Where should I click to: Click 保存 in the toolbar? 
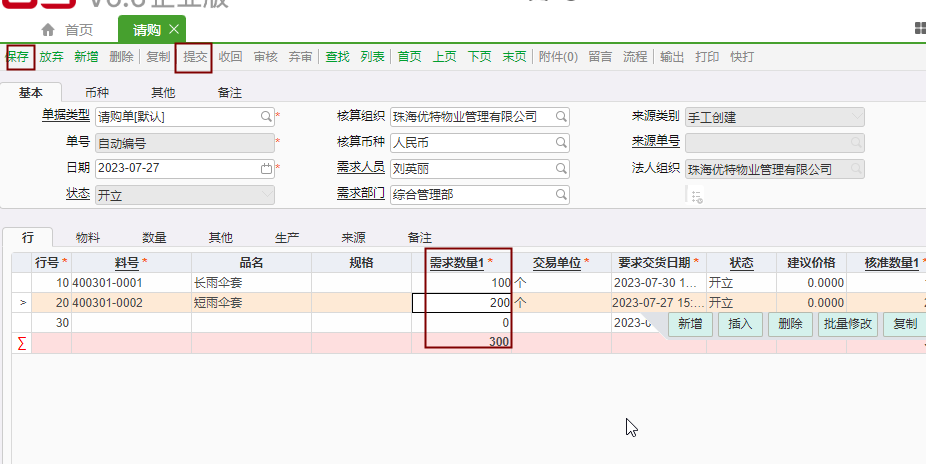[18, 57]
